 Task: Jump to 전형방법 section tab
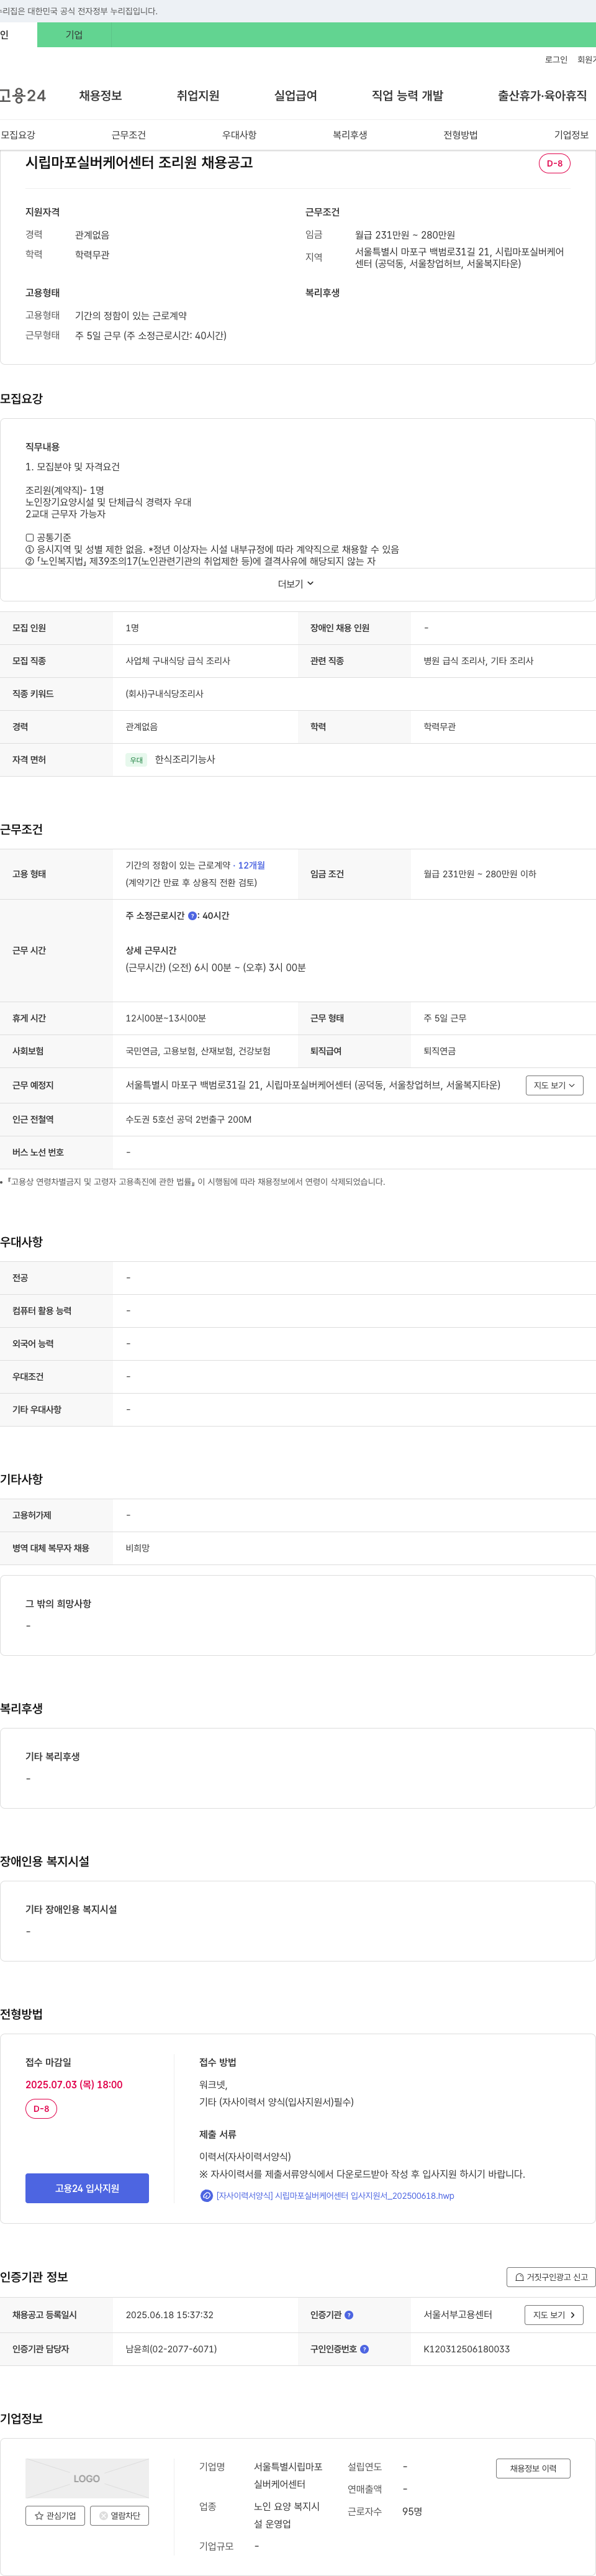[x=460, y=135]
